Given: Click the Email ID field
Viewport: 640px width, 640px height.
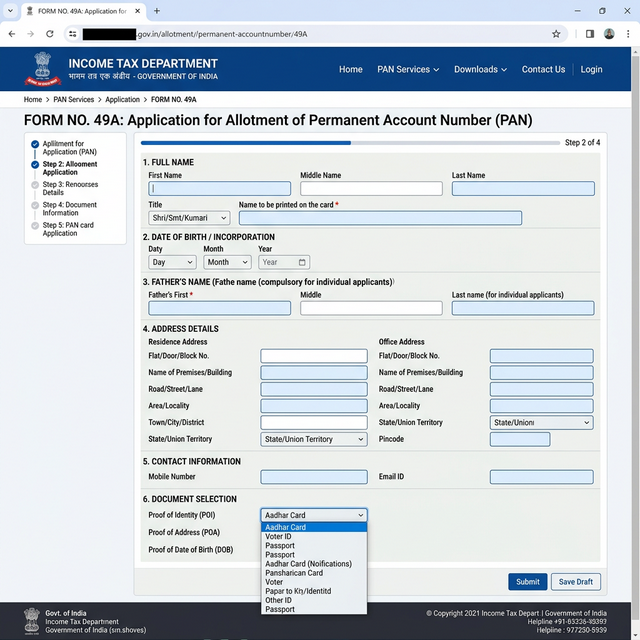Looking at the screenshot, I should (x=542, y=477).
